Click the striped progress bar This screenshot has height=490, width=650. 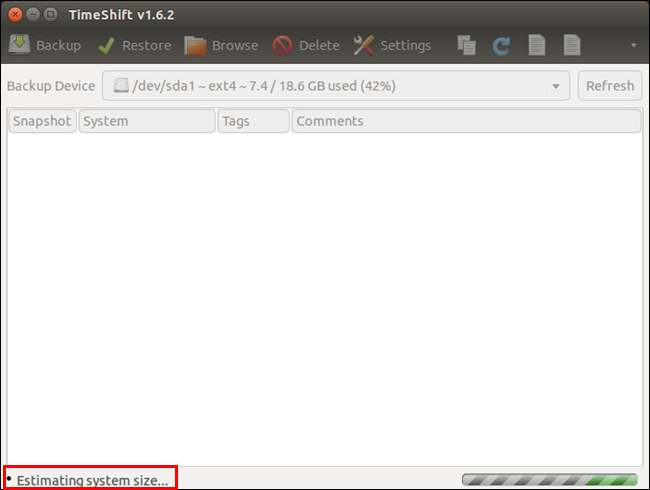coord(550,480)
